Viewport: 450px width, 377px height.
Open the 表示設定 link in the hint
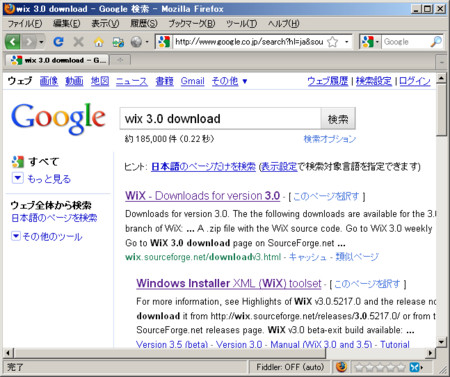tap(278, 166)
